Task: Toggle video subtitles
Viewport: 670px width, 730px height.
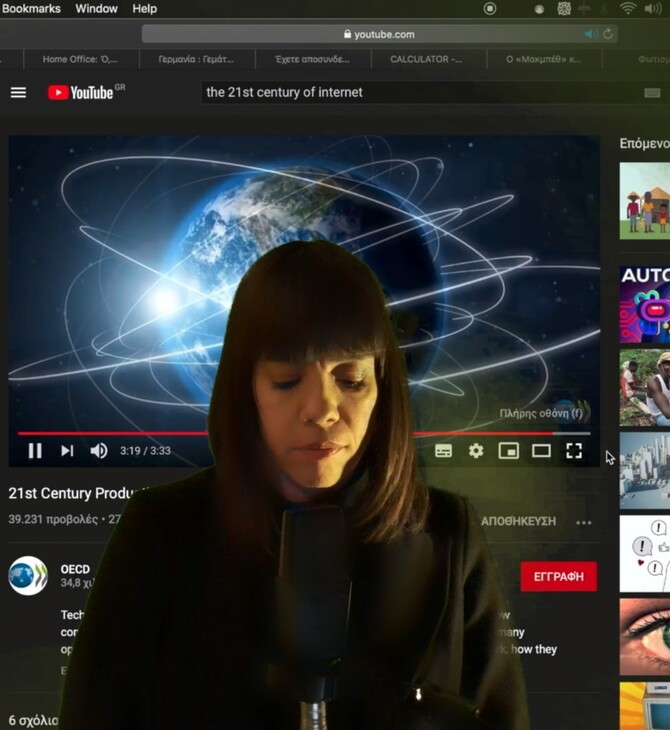Action: click(x=443, y=451)
